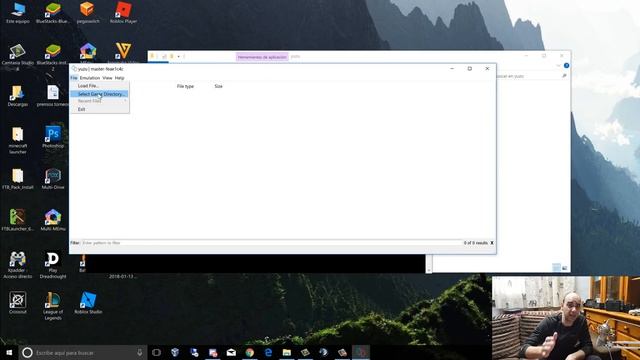Open the Xpadder desktop shortcut
The width and height of the screenshot is (640, 360).
point(18,265)
